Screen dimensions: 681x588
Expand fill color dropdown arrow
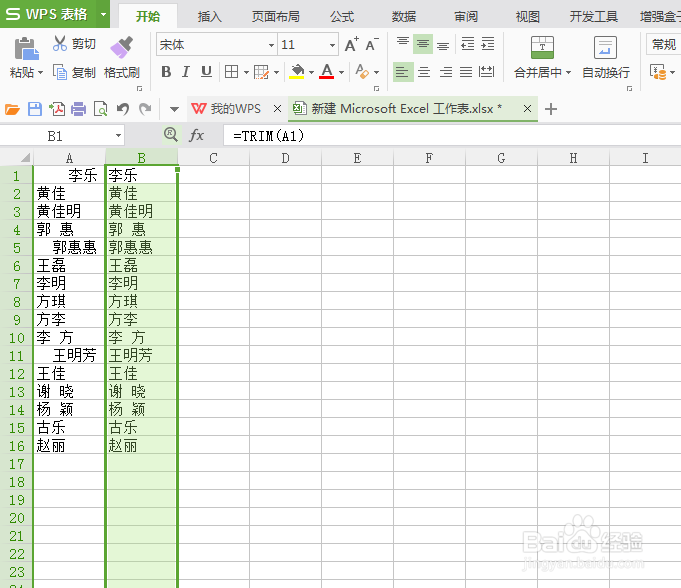[311, 72]
